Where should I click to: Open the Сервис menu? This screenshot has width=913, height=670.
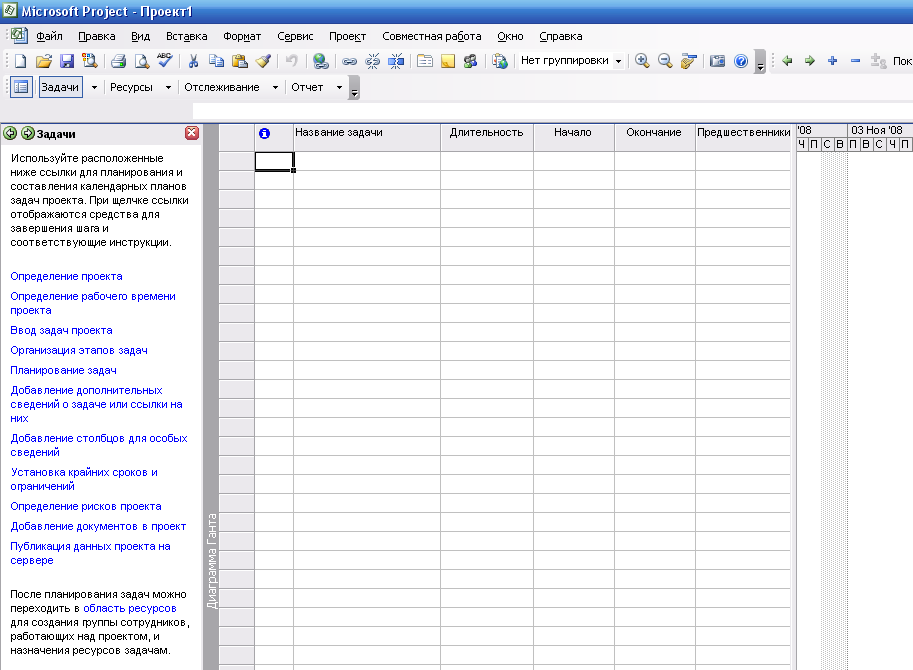pyautogui.click(x=295, y=36)
